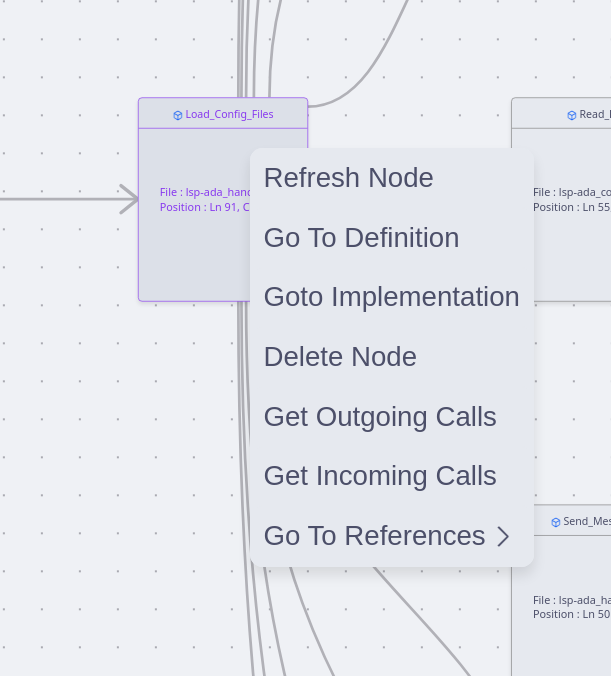Click the Load_Config_Files cube icon
This screenshot has height=676, width=611.
tap(178, 115)
